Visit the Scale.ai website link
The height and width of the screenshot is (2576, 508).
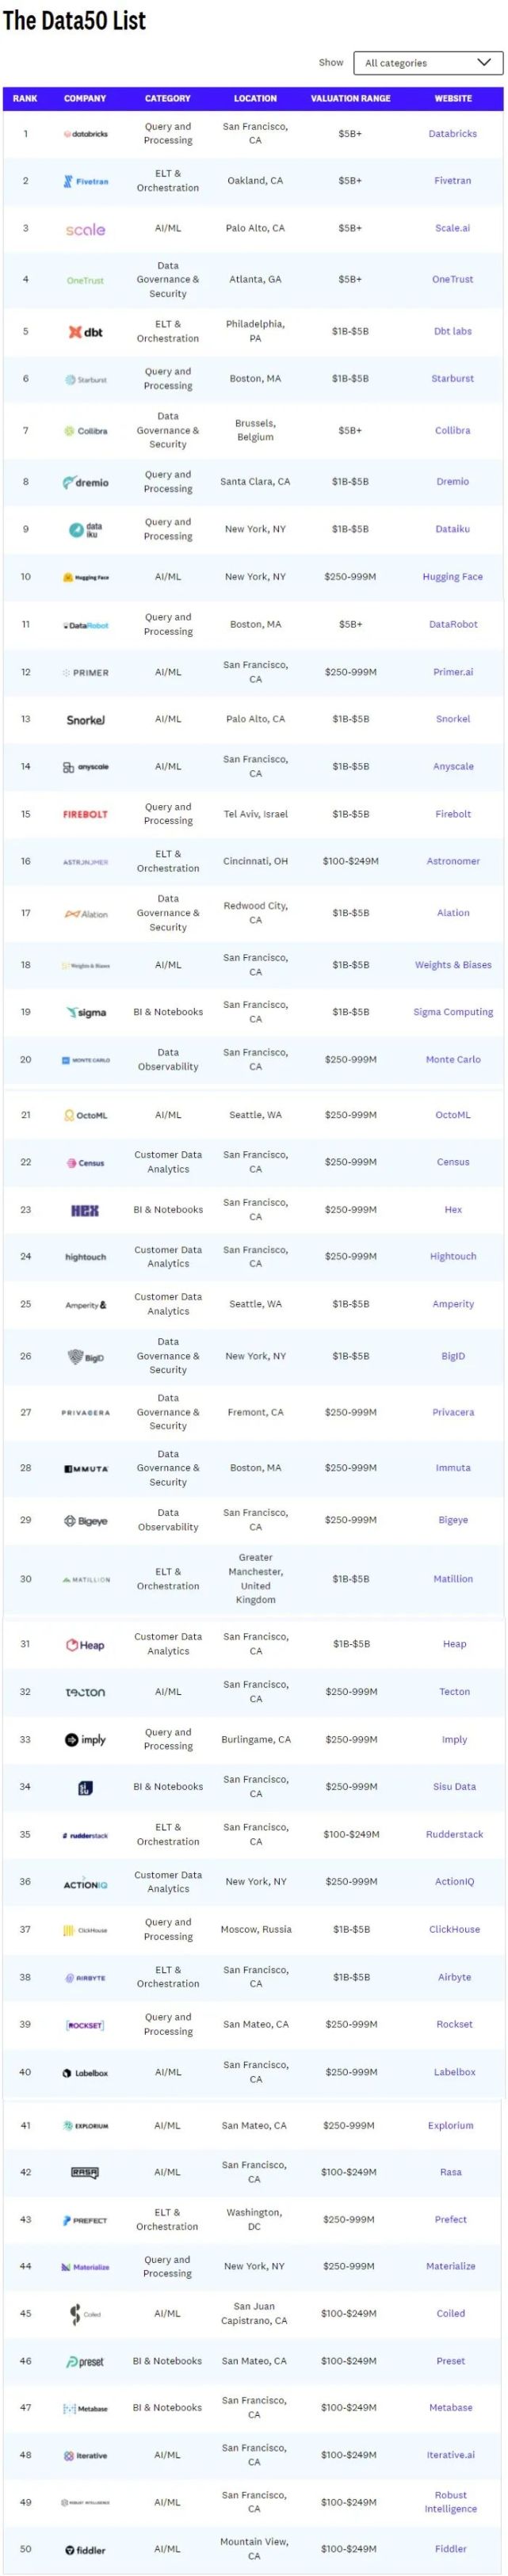pyautogui.click(x=452, y=228)
